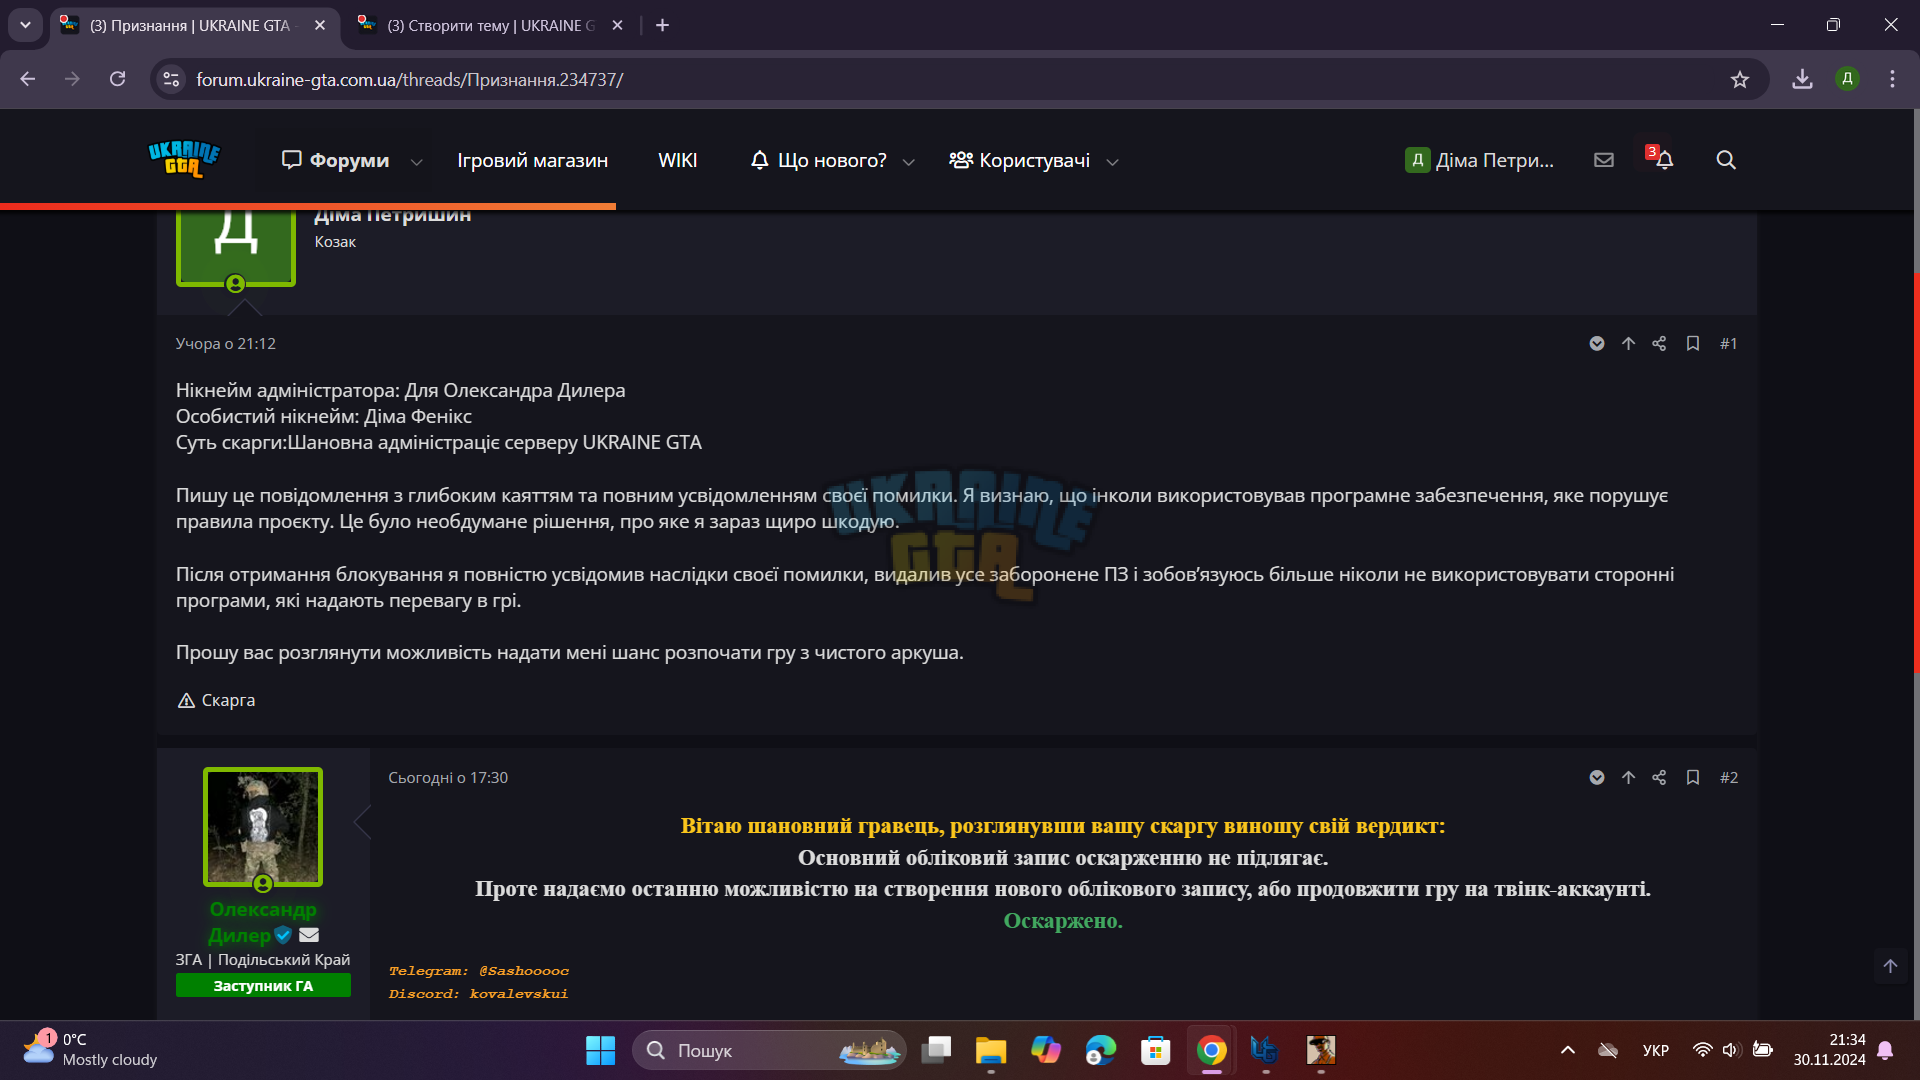Open notifications bell with 3 alerts
The height and width of the screenshot is (1080, 1920).
(x=1662, y=159)
